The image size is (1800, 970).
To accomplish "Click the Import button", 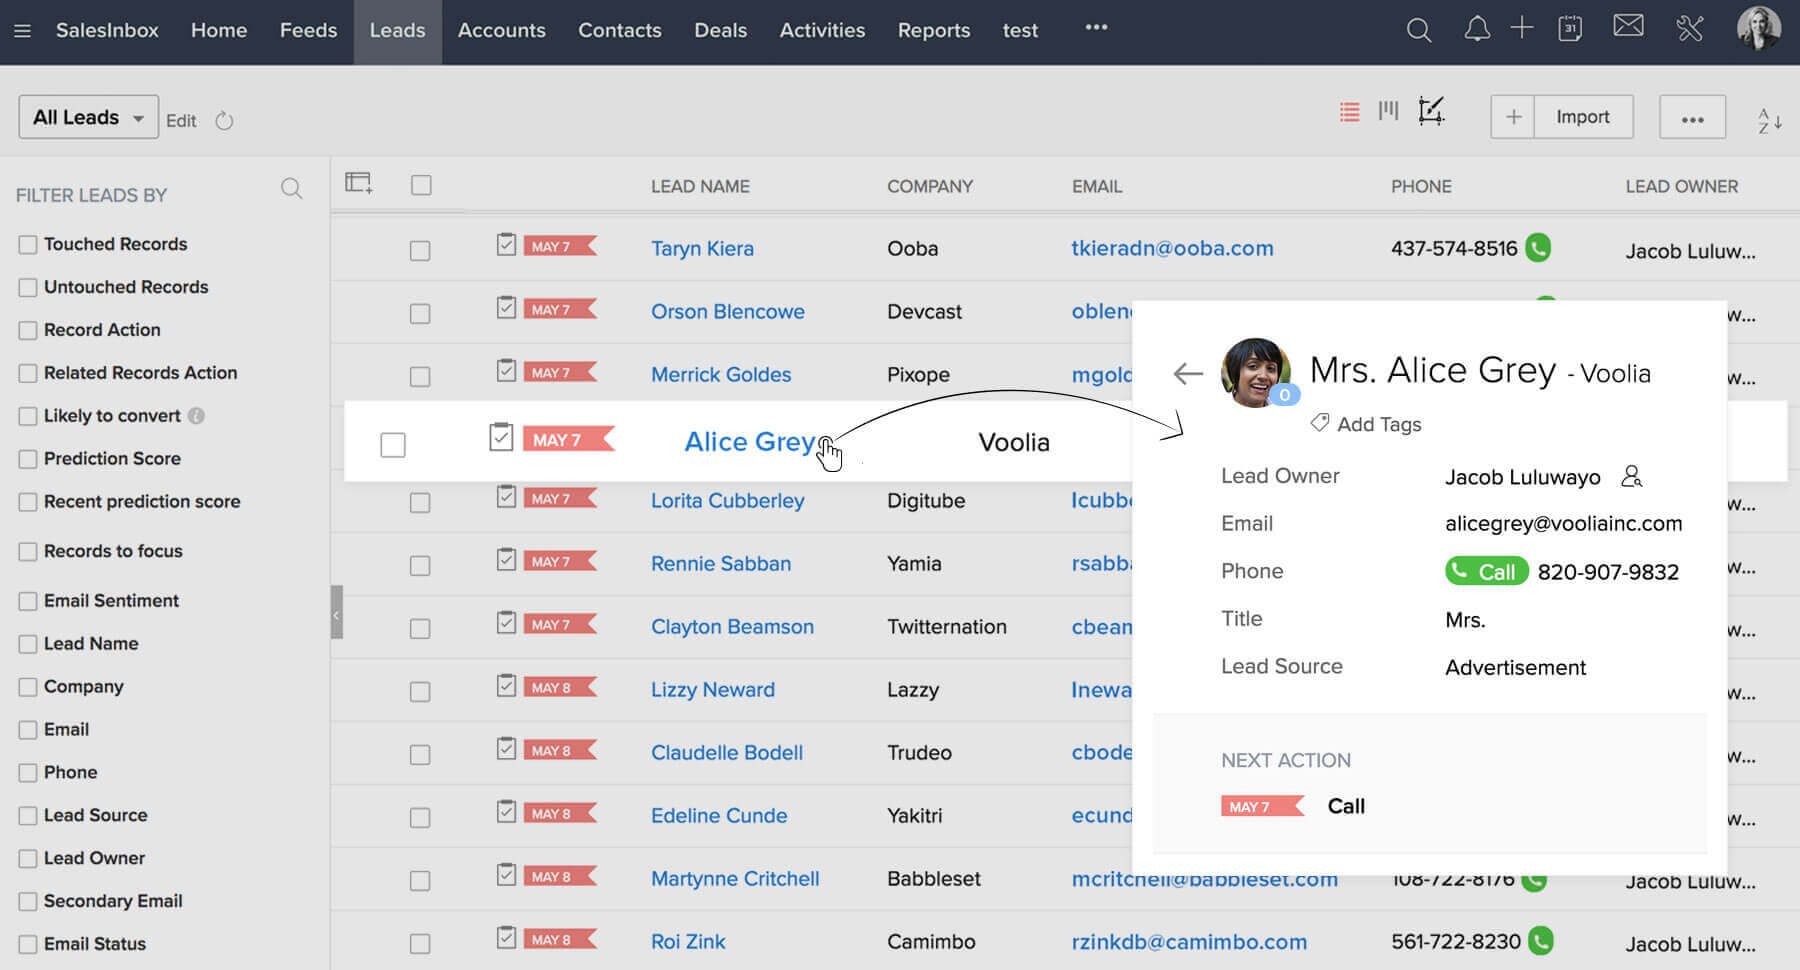I will click(1582, 117).
